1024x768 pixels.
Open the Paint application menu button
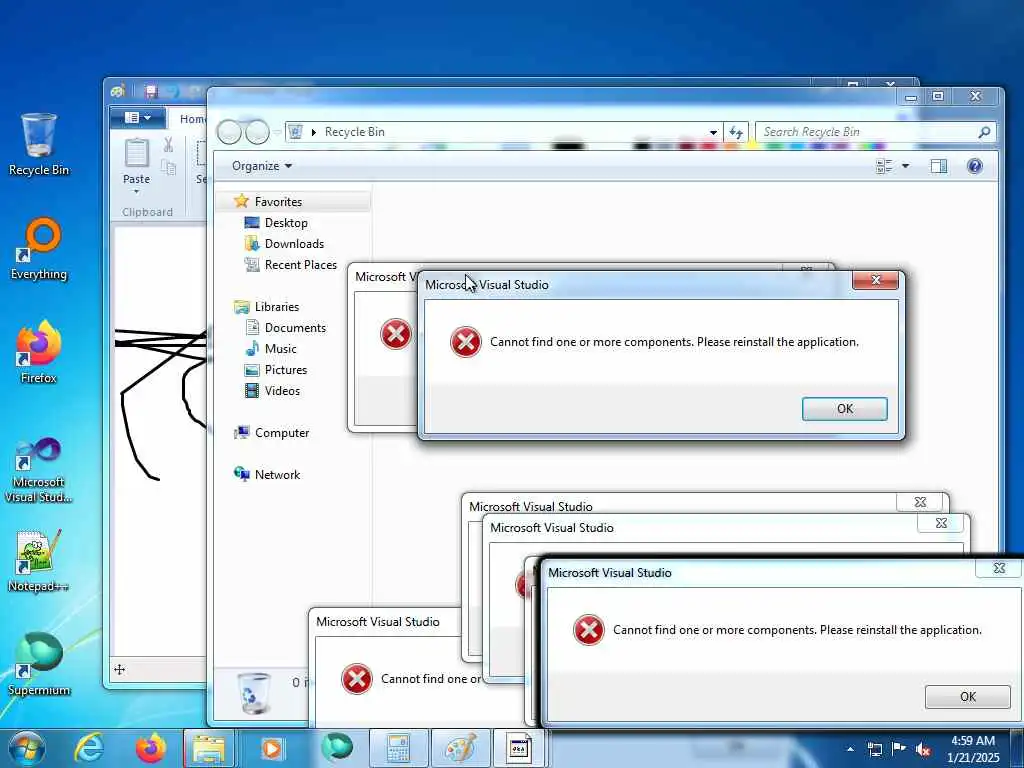click(x=138, y=118)
